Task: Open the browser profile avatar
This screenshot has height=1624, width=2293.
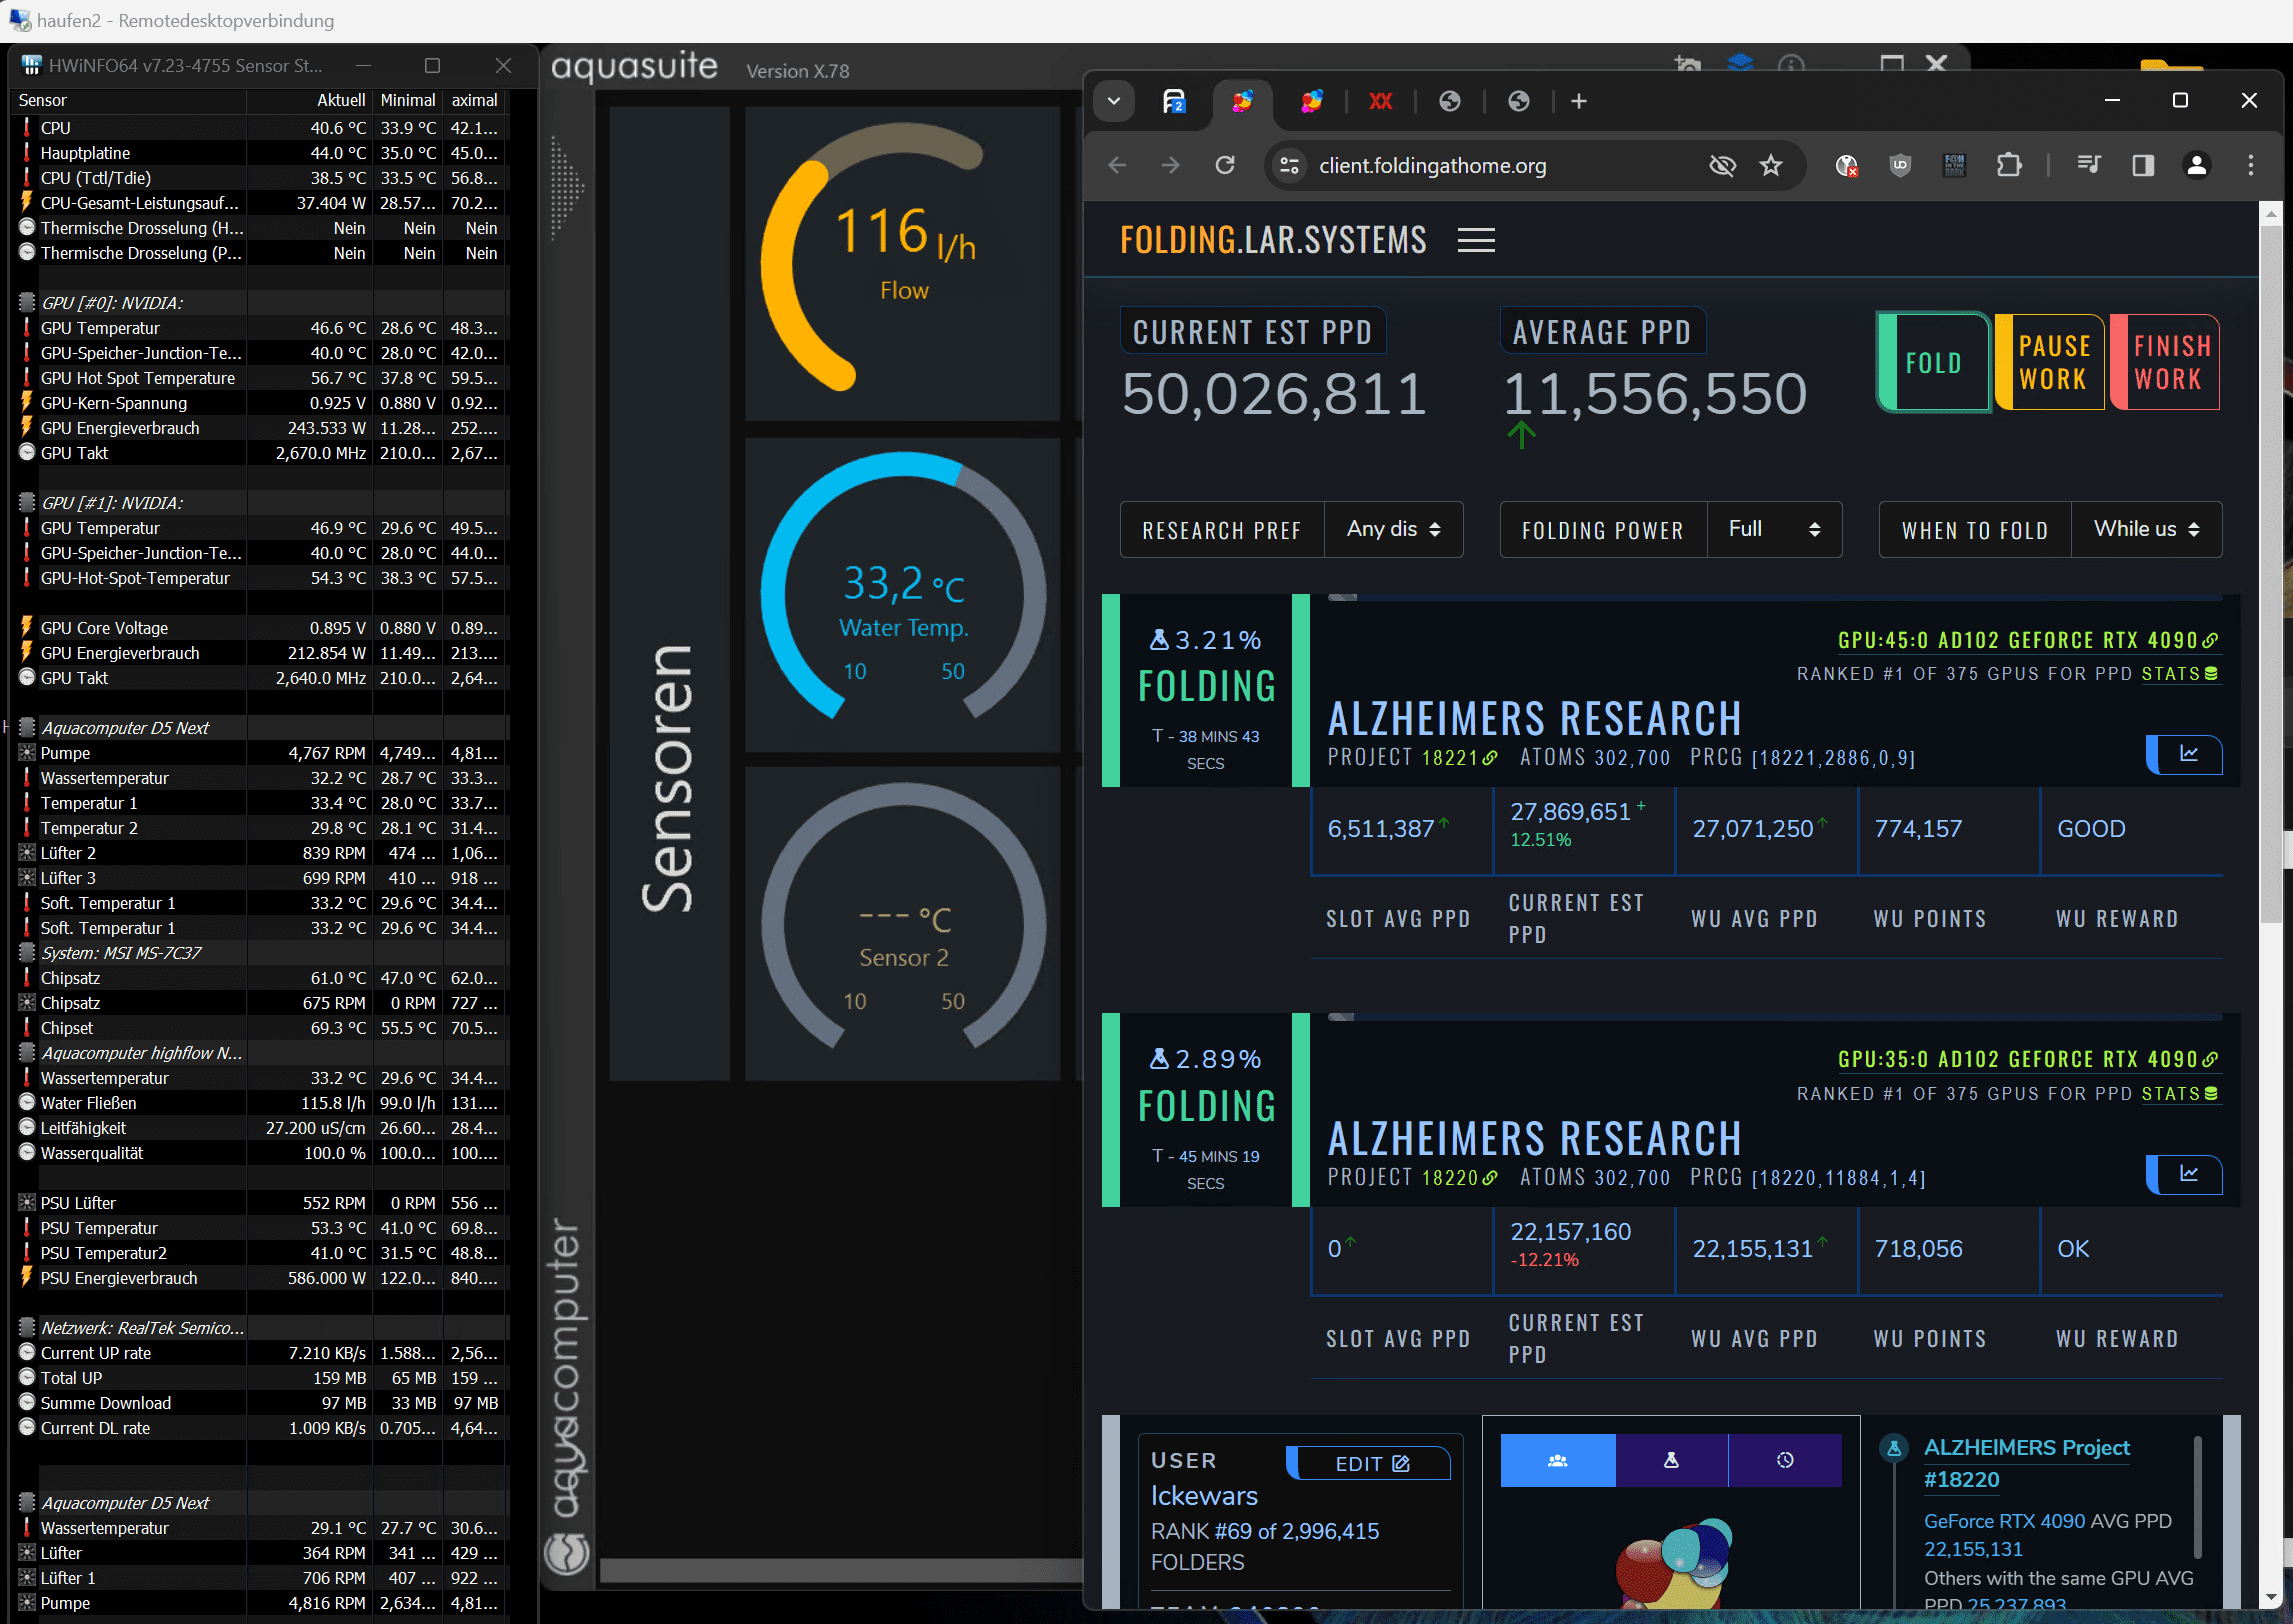Action: point(2197,165)
